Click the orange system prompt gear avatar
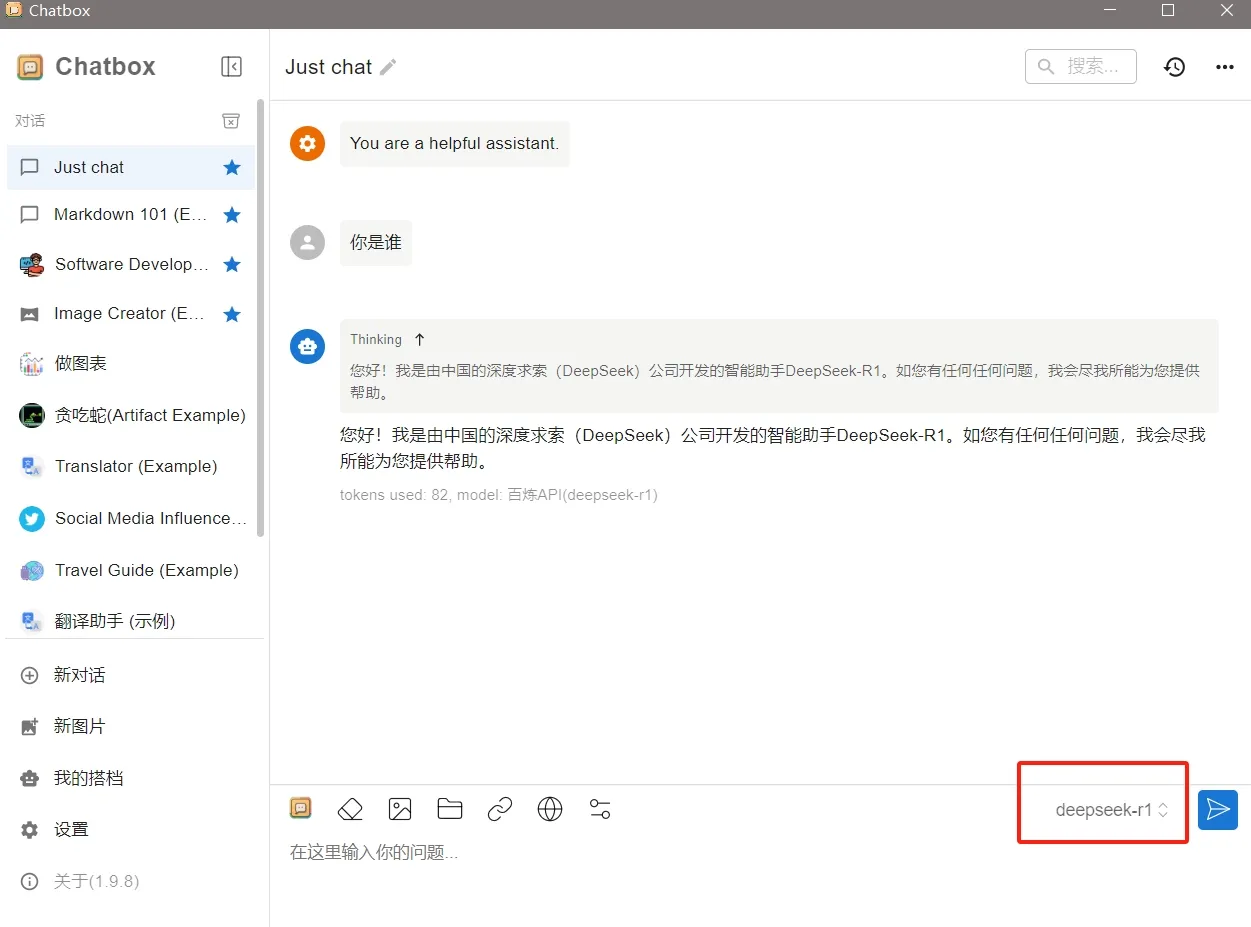The height and width of the screenshot is (927, 1251). pos(307,143)
